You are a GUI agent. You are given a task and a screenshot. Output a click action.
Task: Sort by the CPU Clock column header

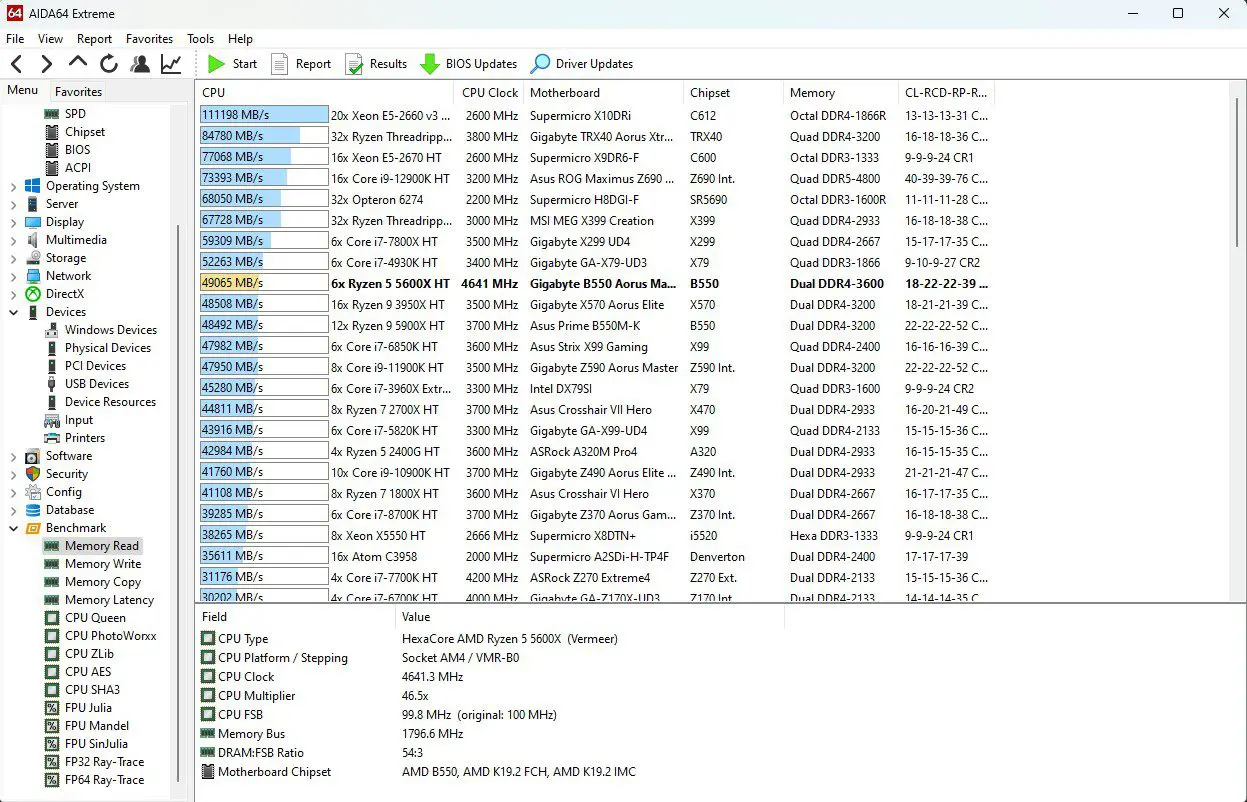click(x=490, y=93)
